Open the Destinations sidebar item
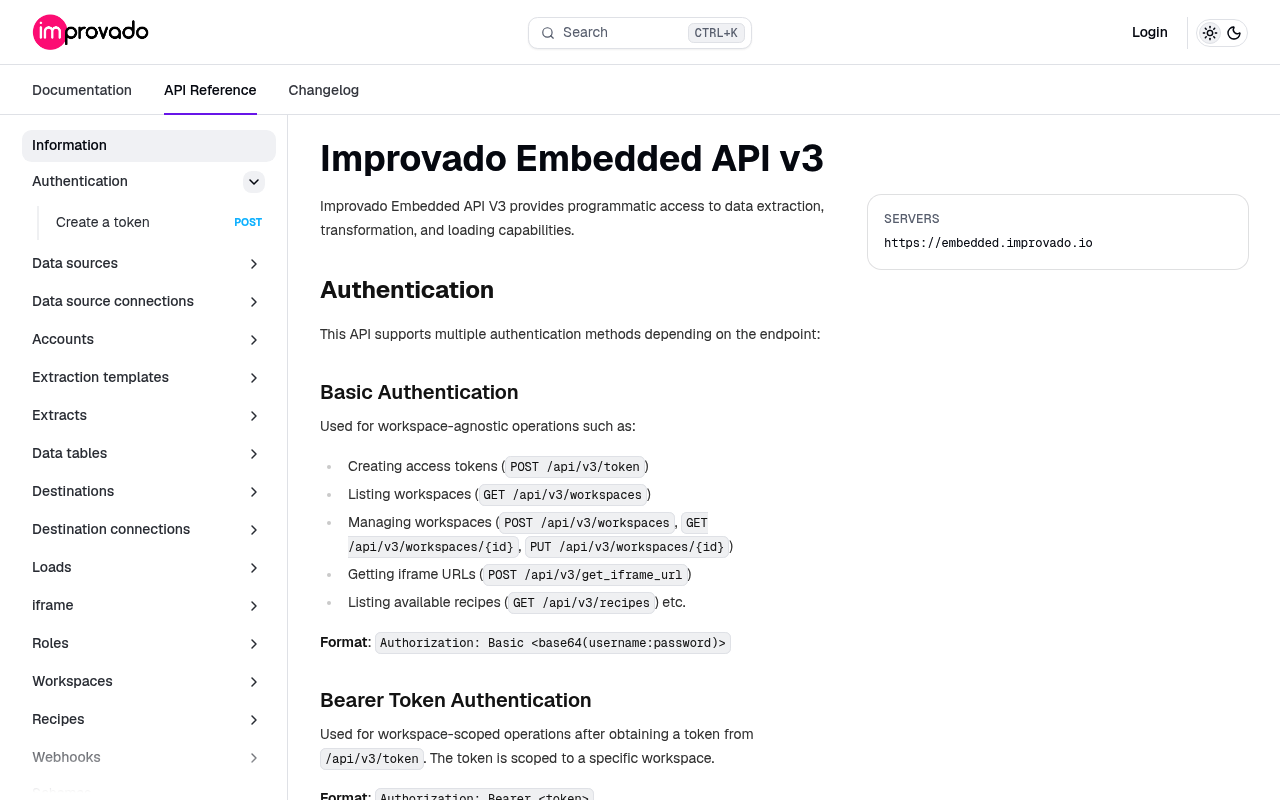Viewport: 1280px width, 800px height. [73, 491]
